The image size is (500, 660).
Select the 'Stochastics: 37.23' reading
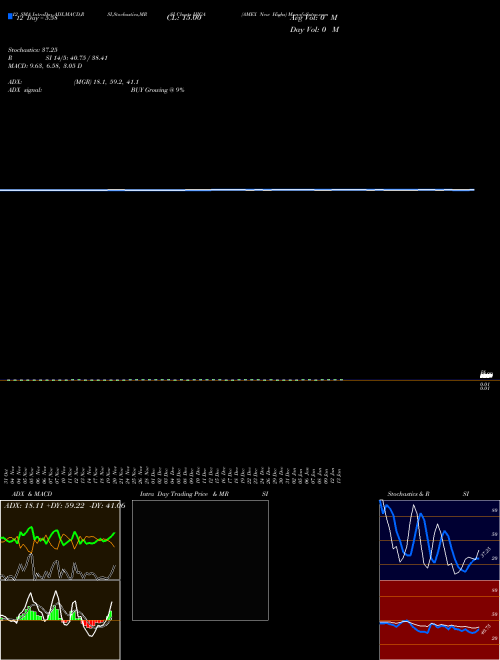click(32, 50)
